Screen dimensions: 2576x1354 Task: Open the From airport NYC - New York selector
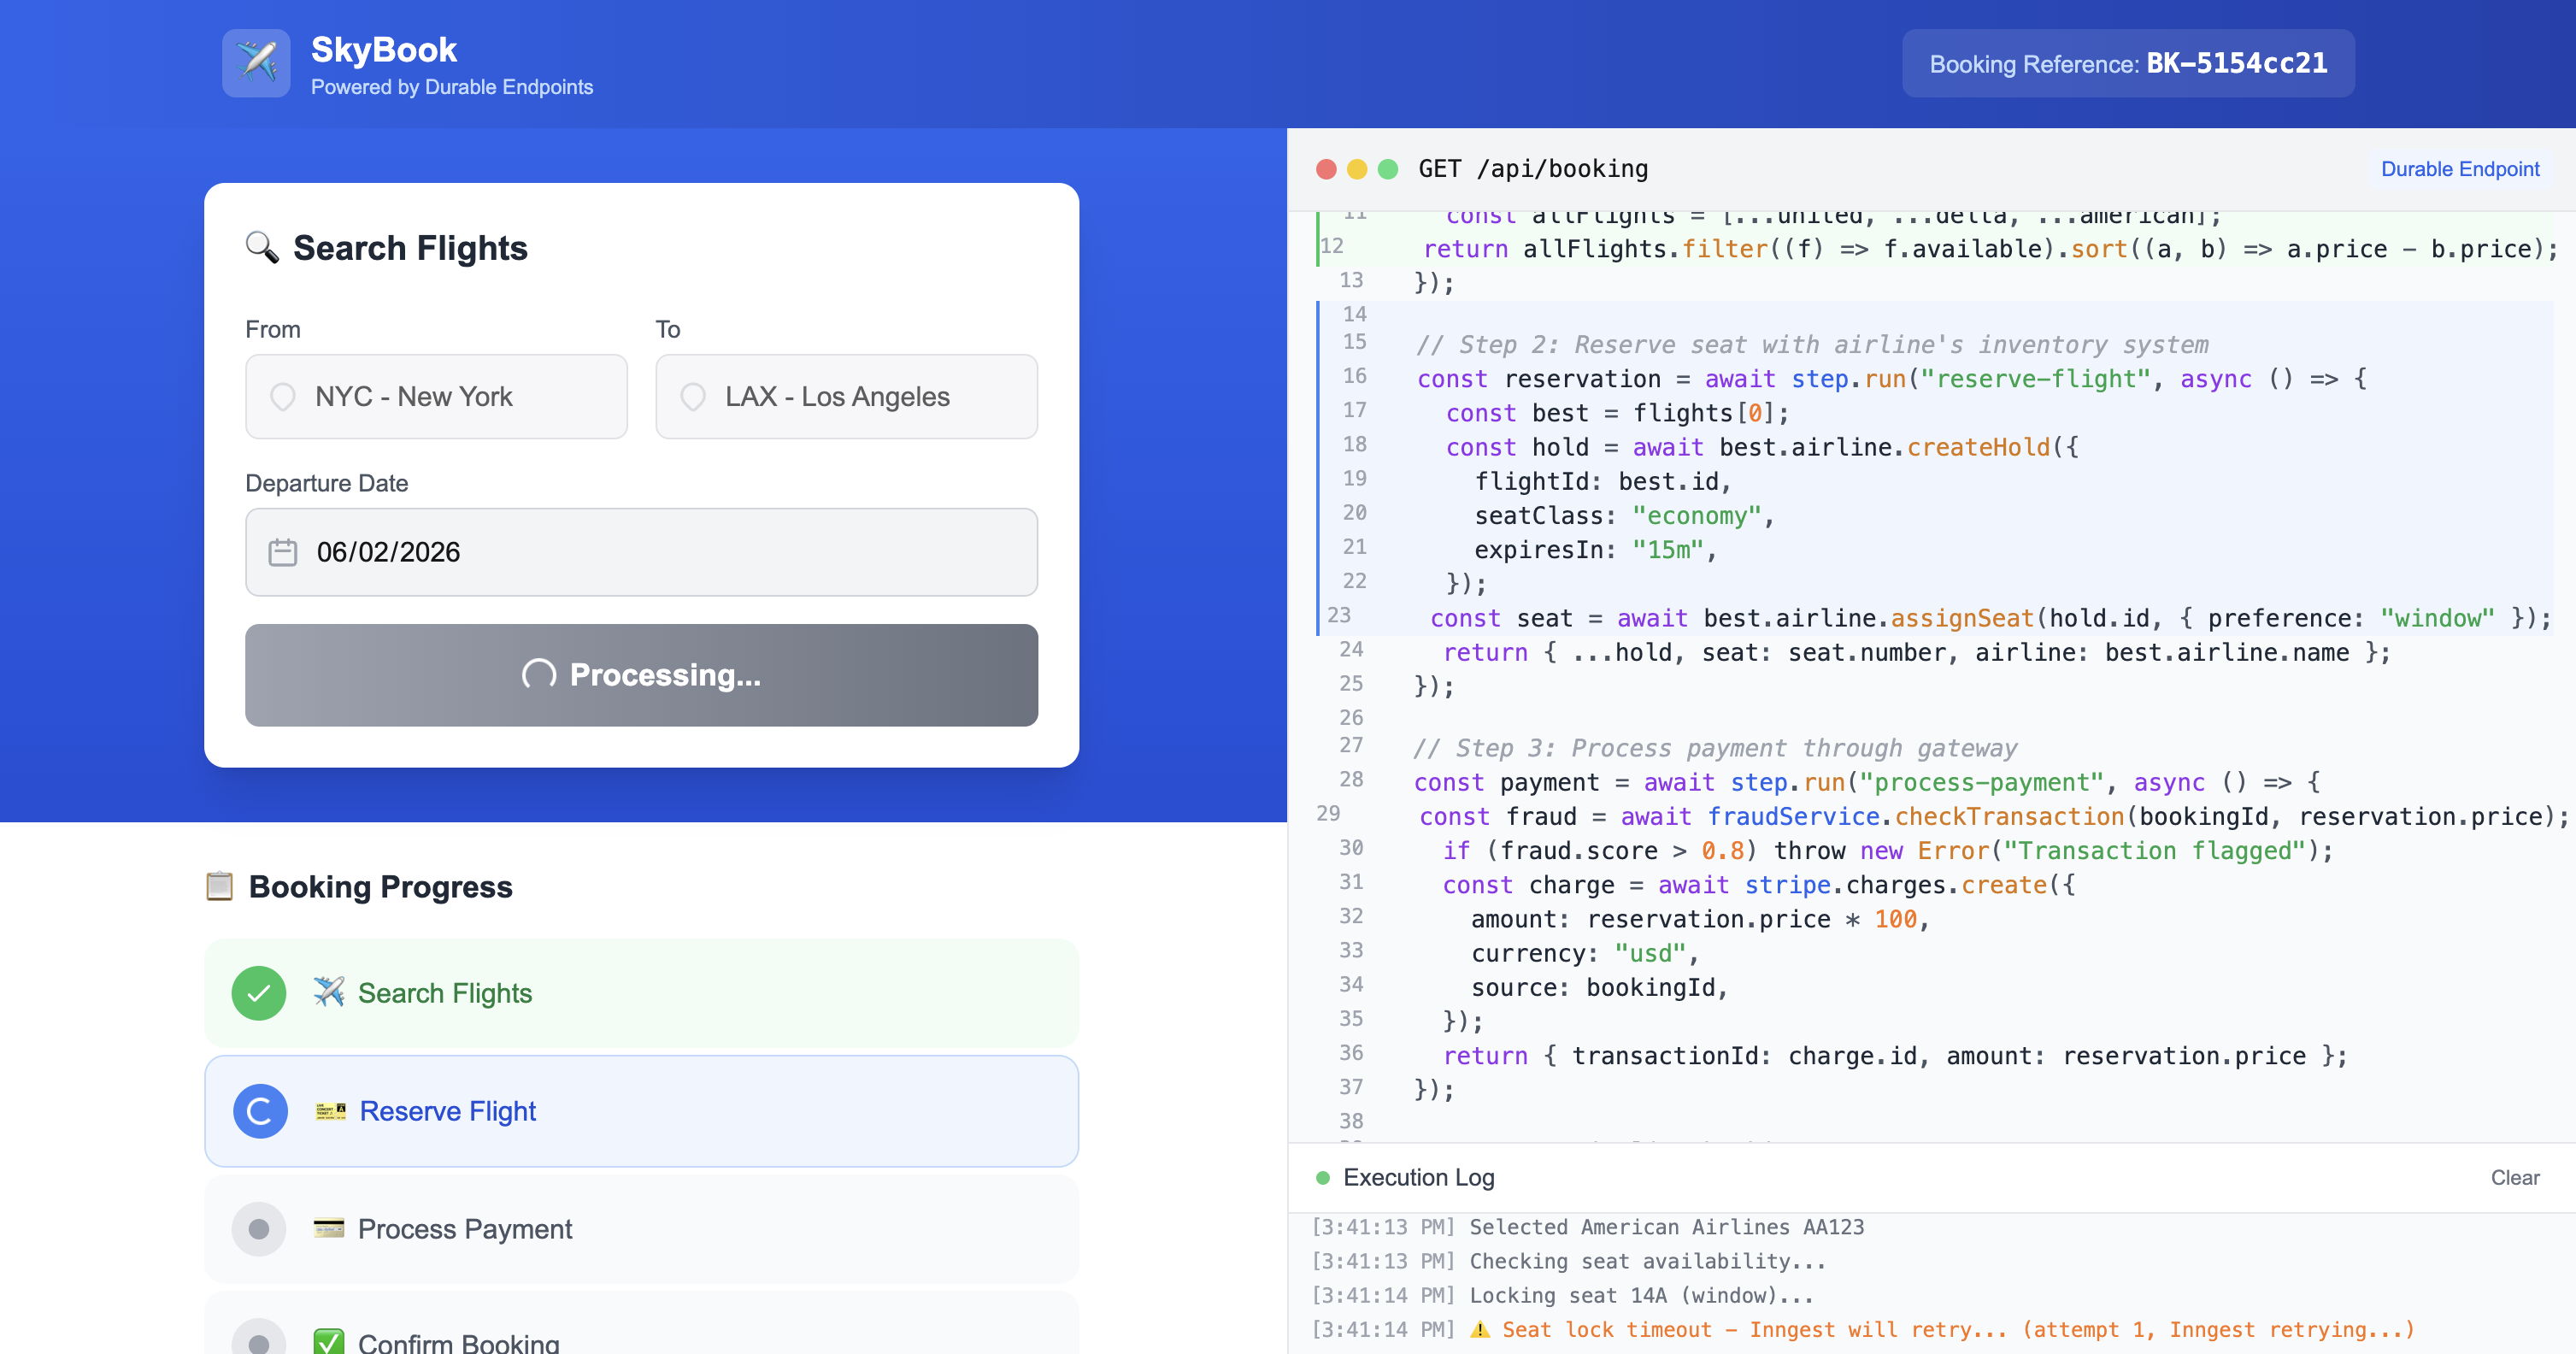436,397
